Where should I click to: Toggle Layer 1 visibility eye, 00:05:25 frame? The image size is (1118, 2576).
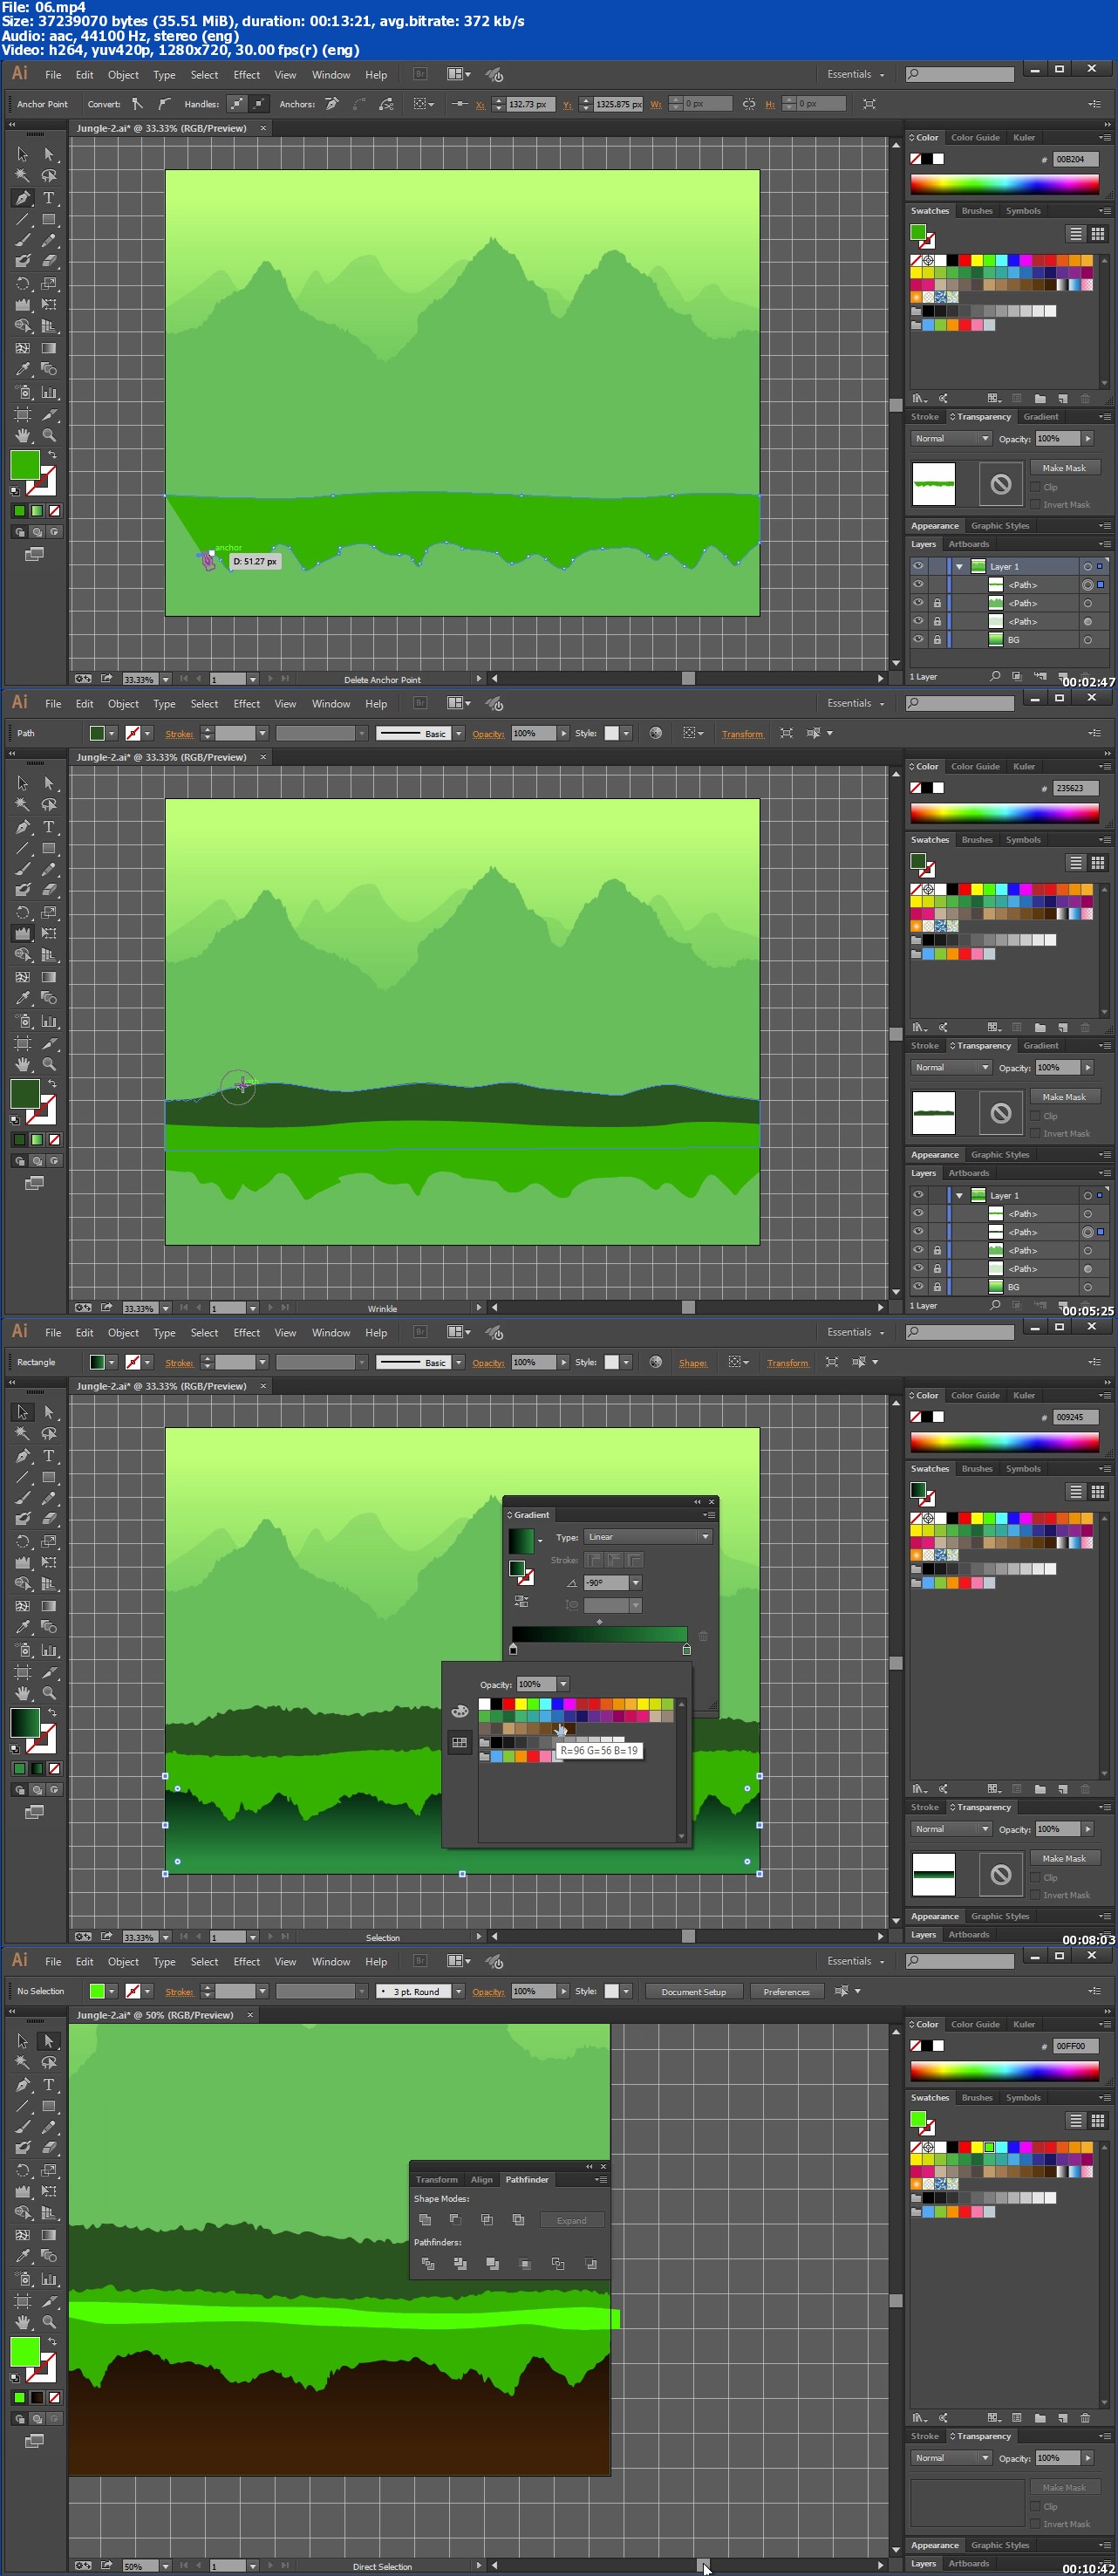(918, 1195)
